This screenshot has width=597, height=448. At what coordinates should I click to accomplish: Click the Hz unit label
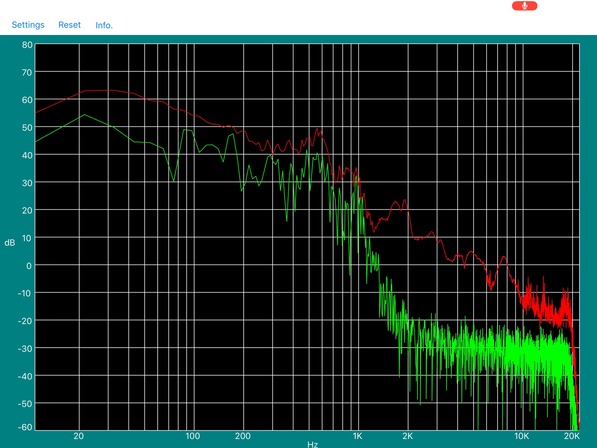[312, 444]
